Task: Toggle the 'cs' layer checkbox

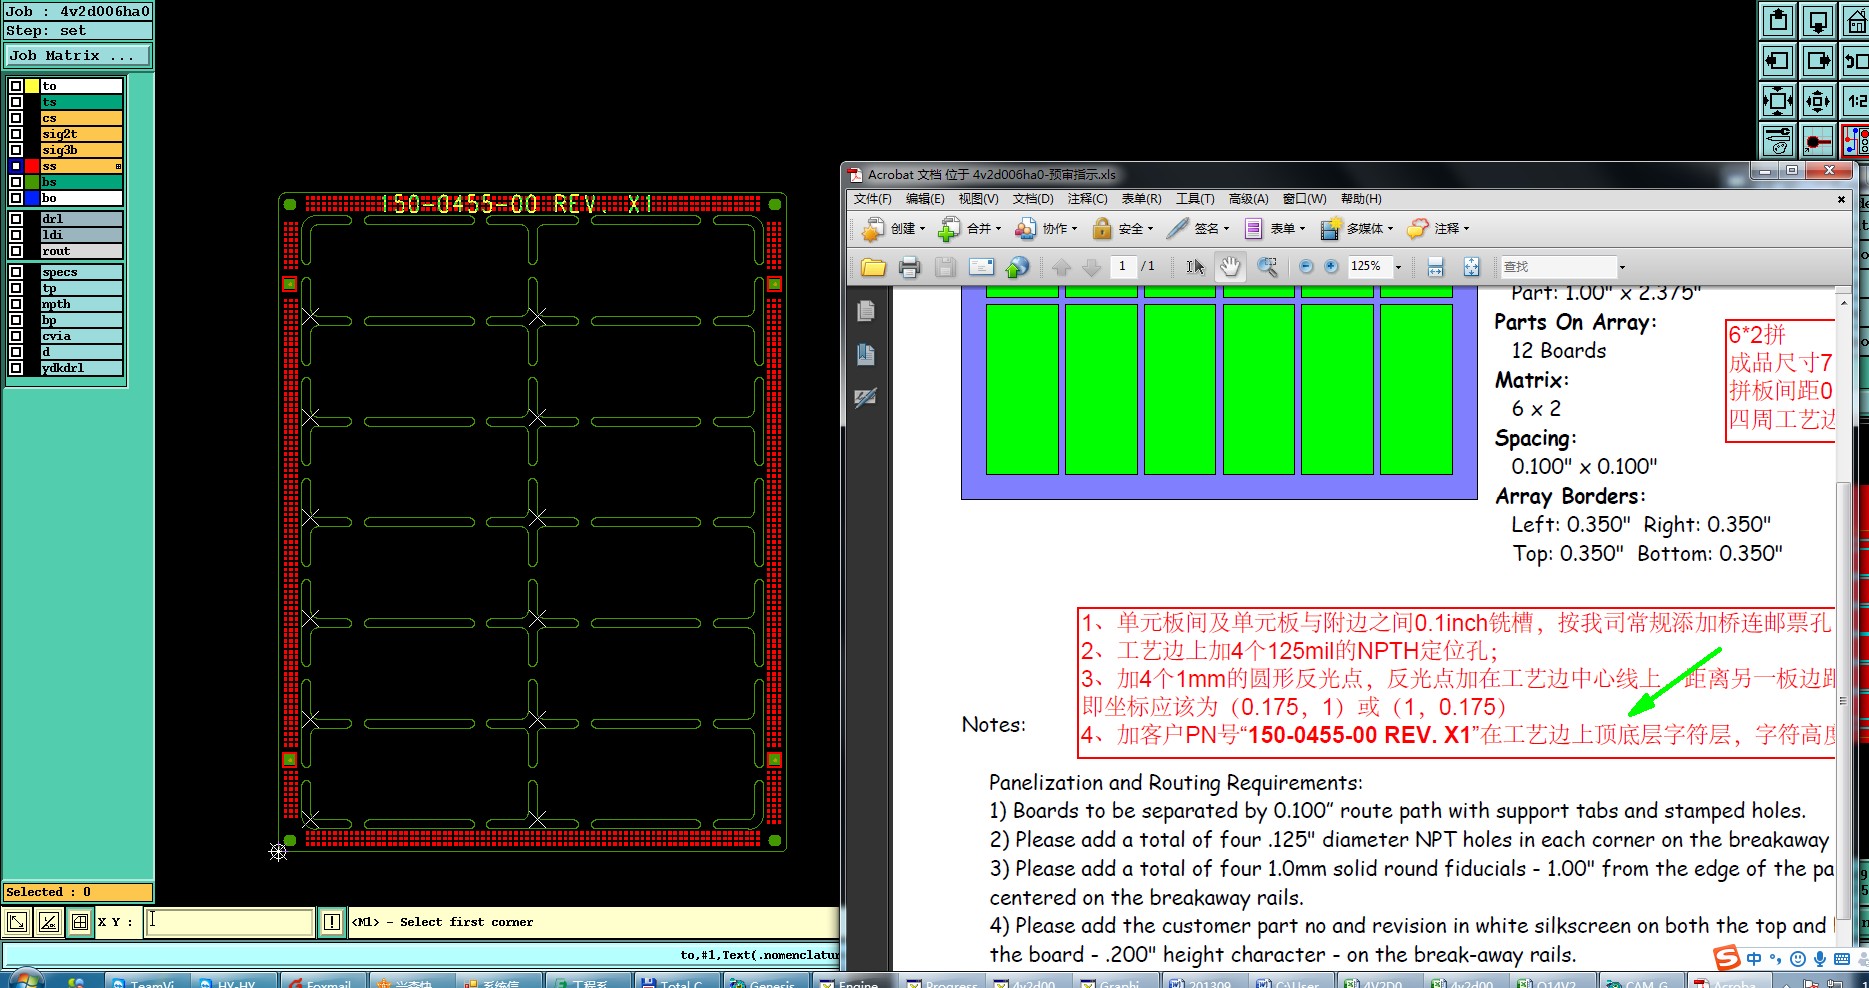Action: [x=16, y=118]
